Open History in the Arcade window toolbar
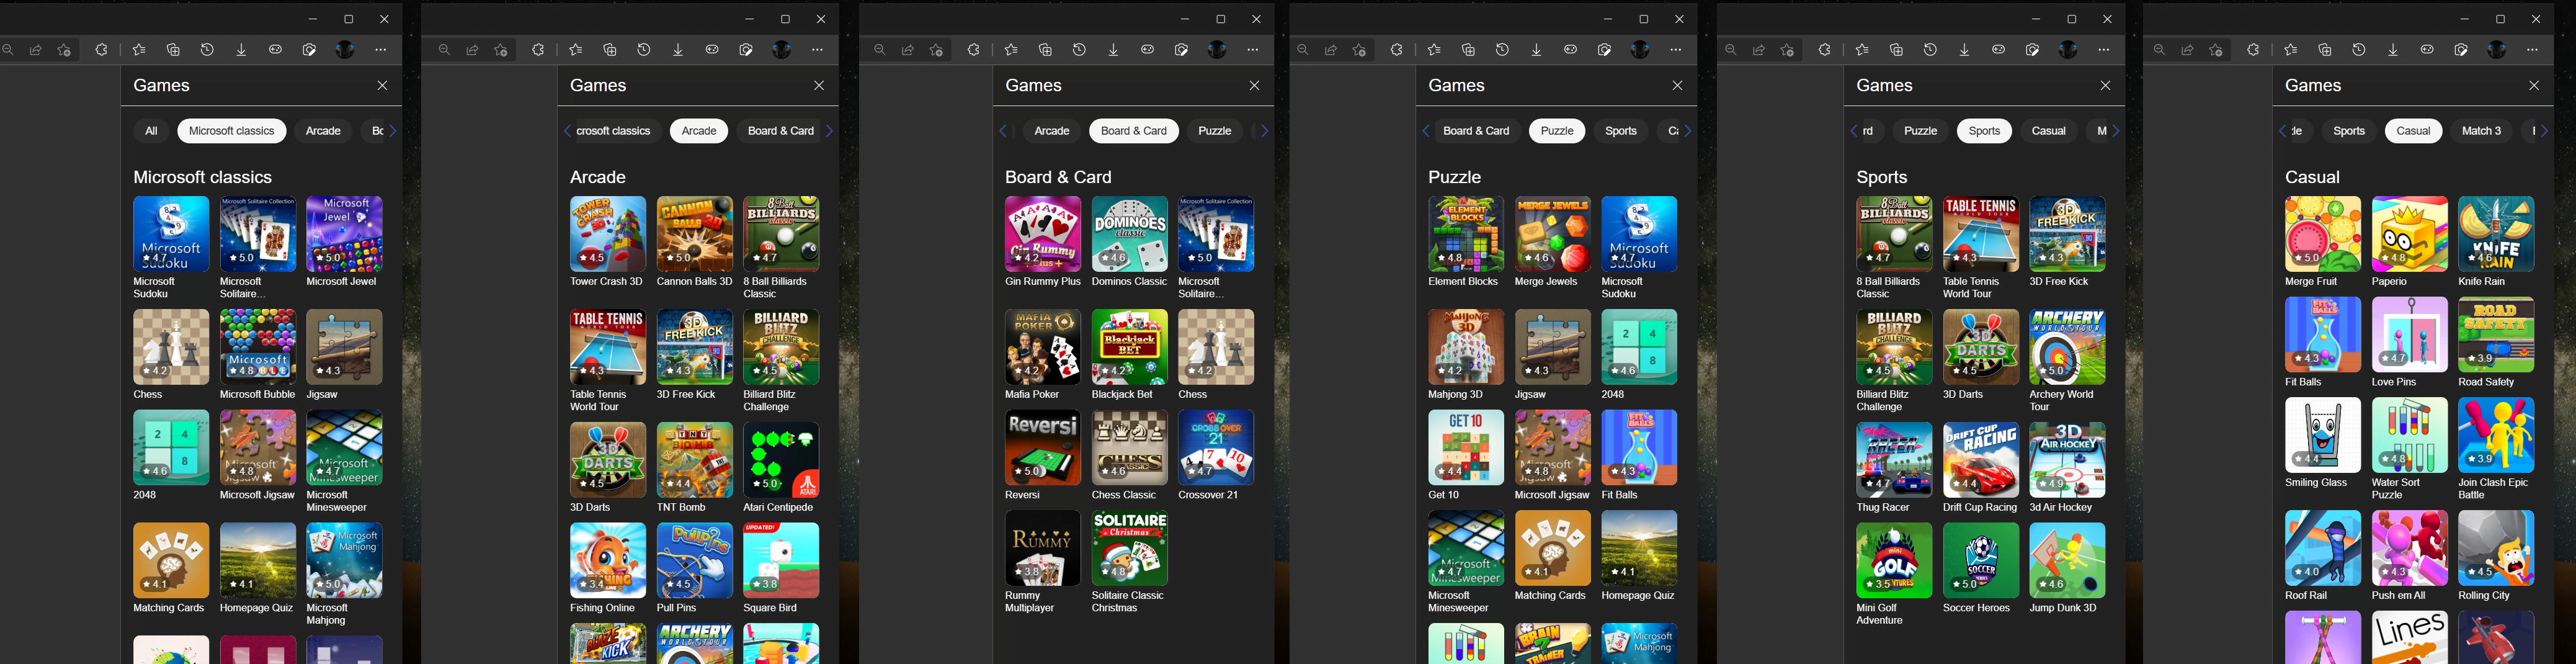Screen dimensions: 2576x664 tap(644, 49)
